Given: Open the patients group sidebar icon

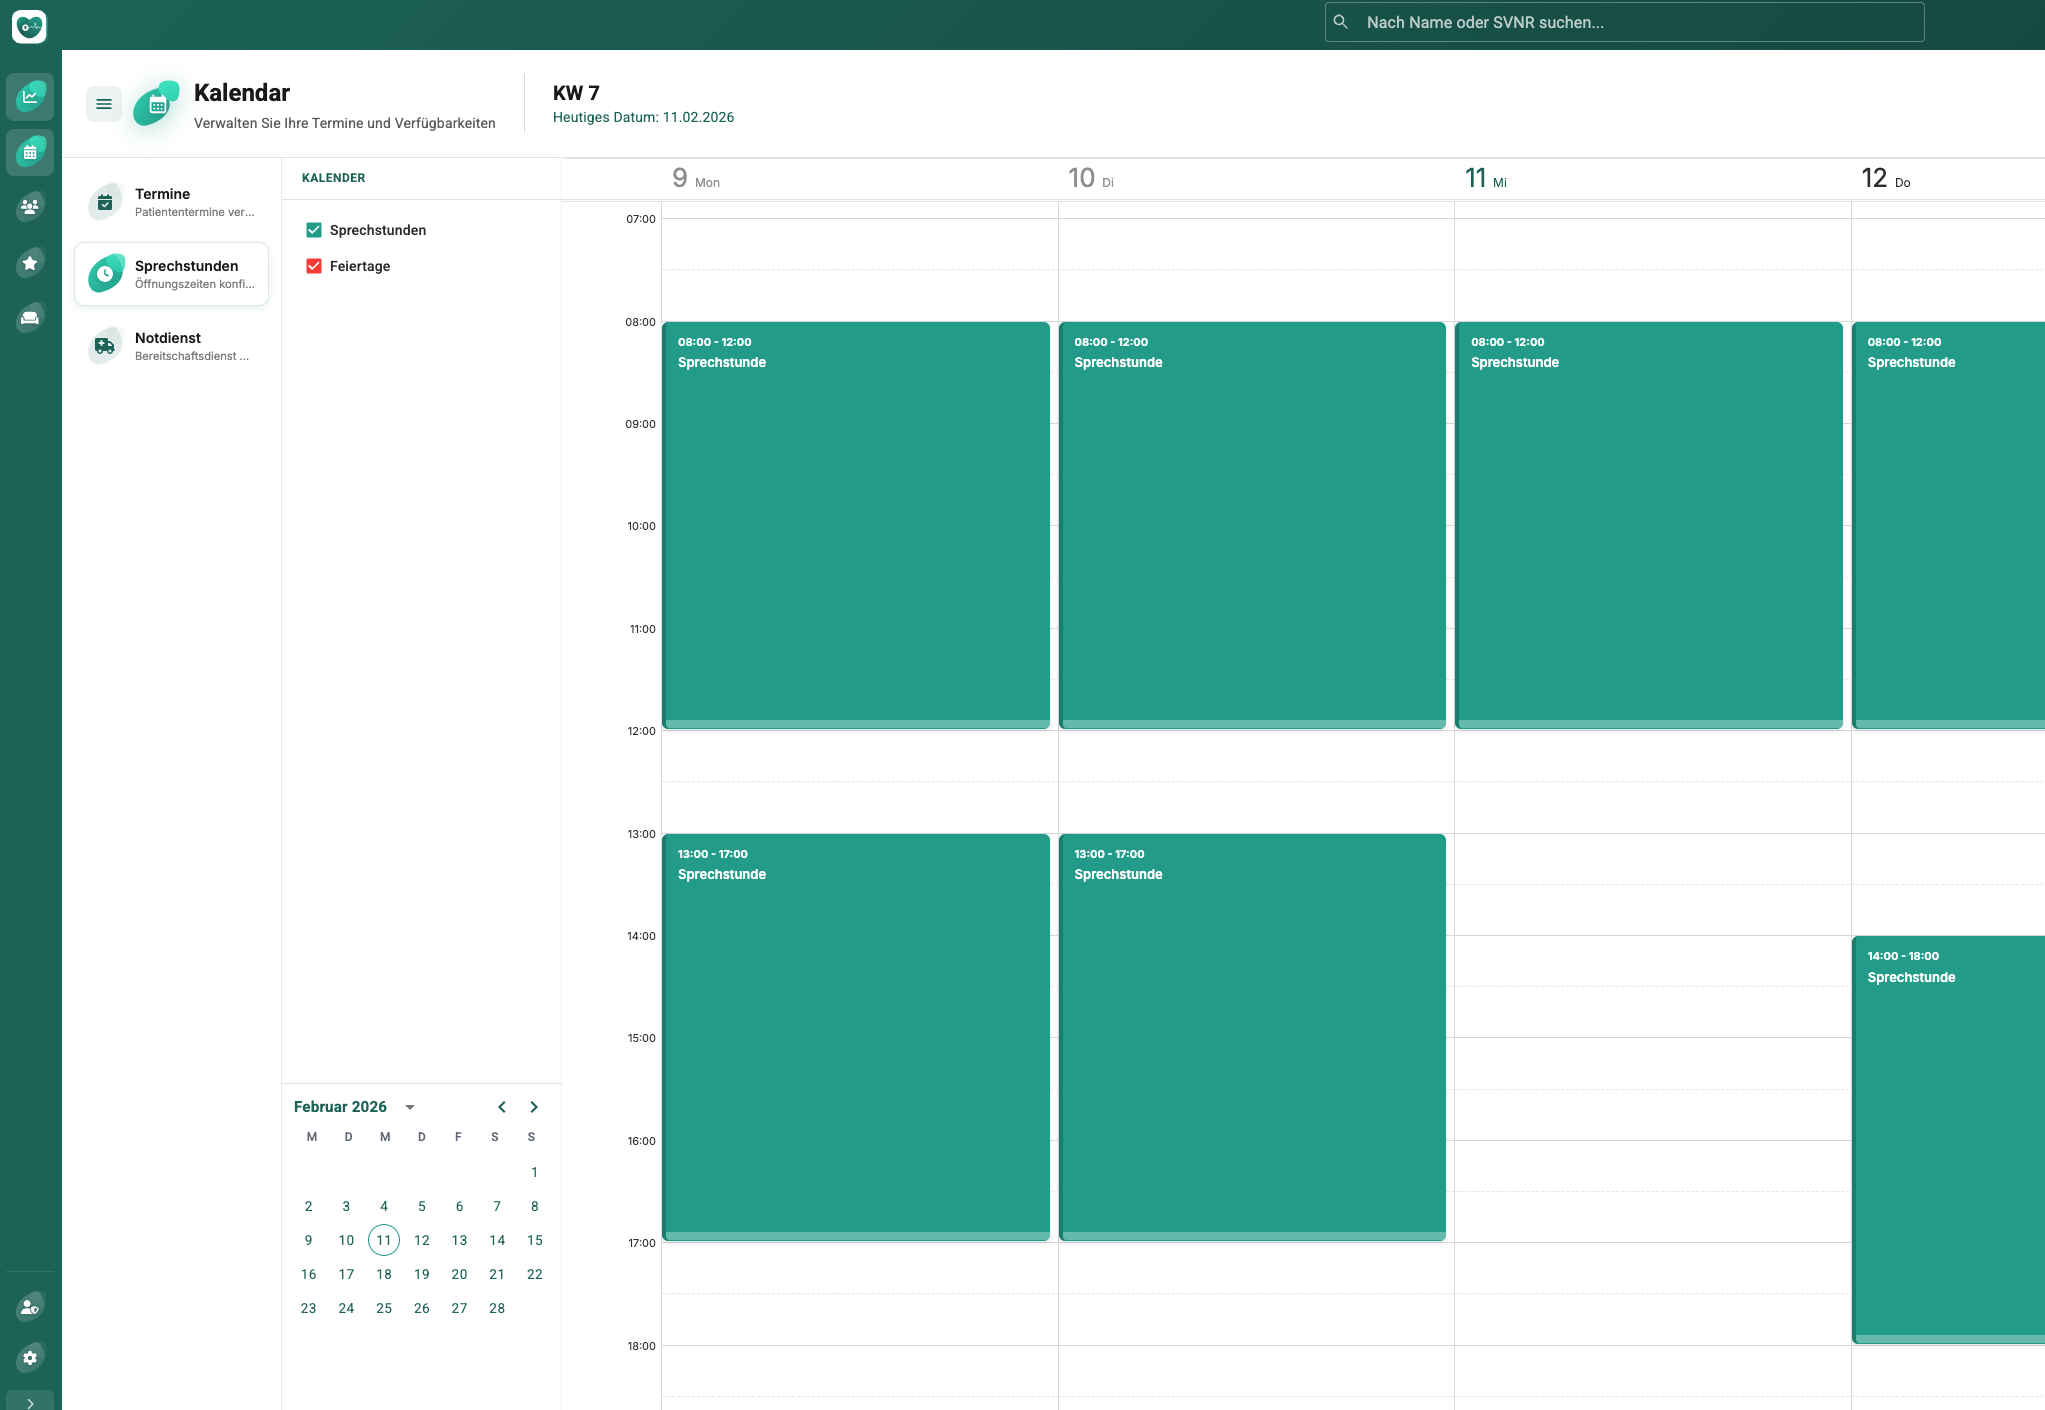Looking at the screenshot, I should [x=30, y=207].
